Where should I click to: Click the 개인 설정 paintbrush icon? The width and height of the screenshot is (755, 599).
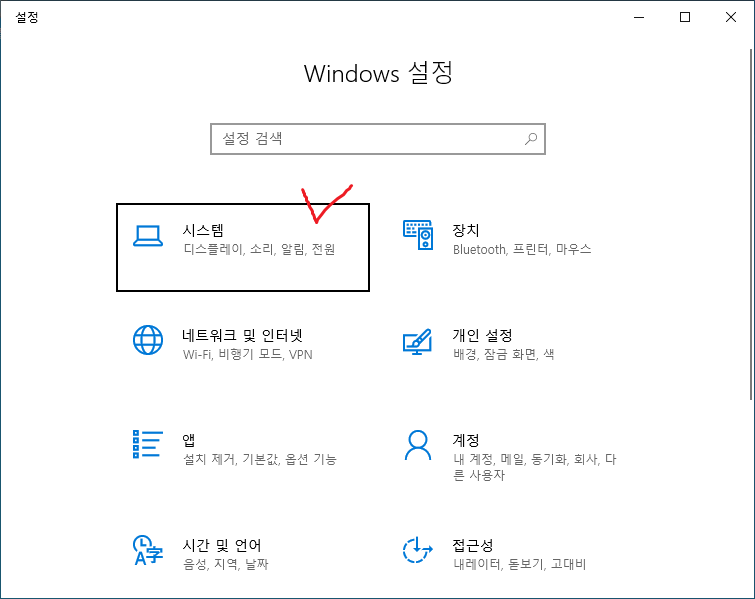point(417,341)
